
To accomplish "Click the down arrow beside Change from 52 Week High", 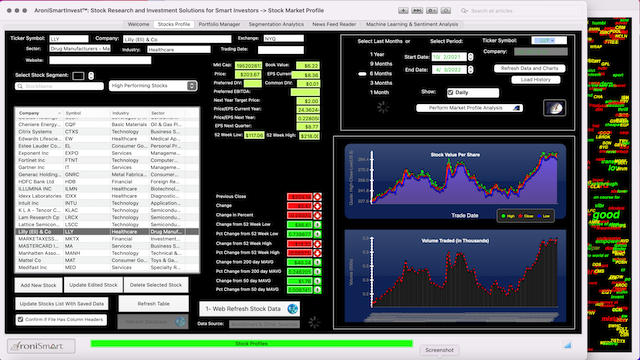I will pos(317,244).
